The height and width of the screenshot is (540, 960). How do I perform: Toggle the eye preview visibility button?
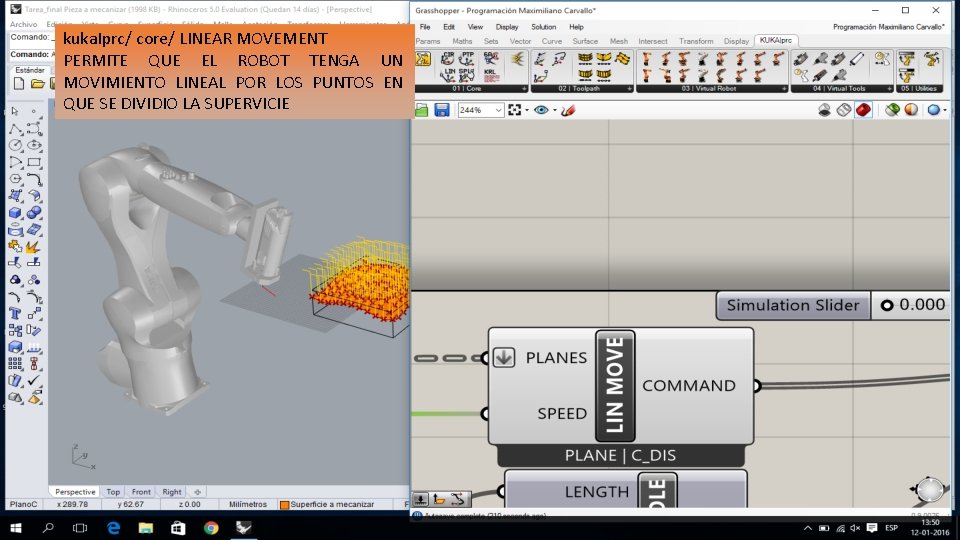click(x=541, y=110)
